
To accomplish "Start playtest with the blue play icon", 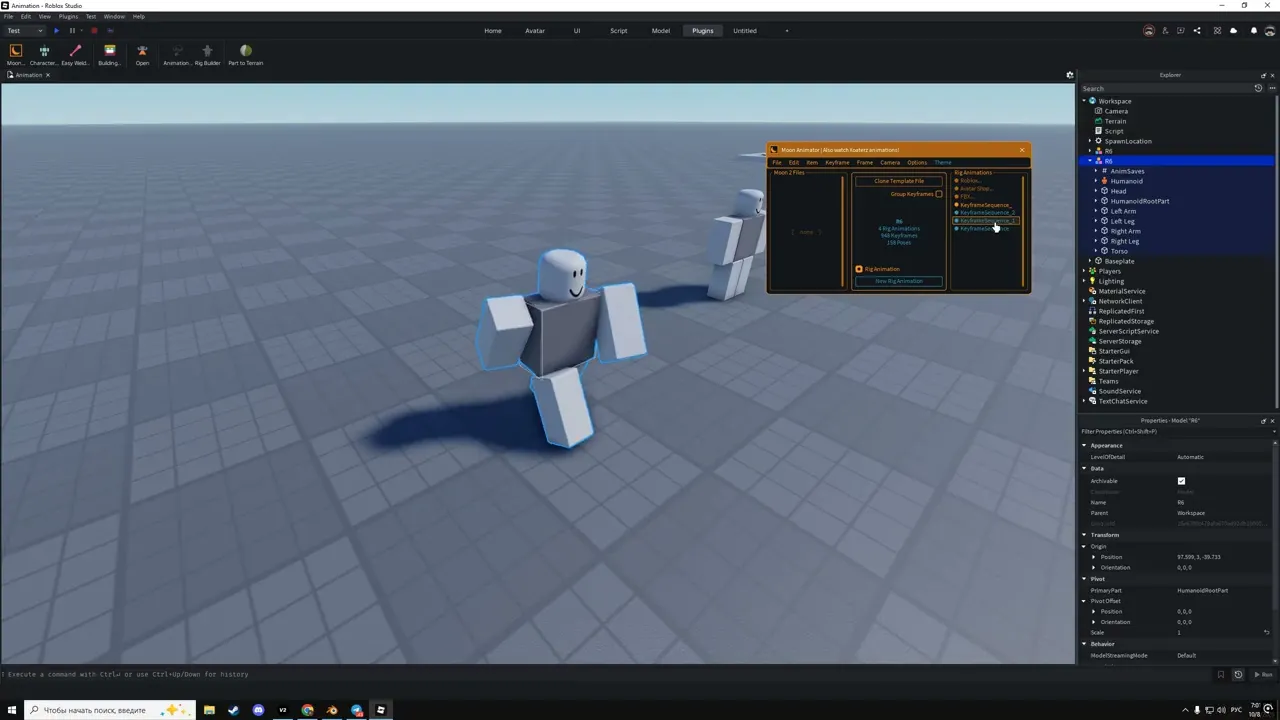I will 56,31.
